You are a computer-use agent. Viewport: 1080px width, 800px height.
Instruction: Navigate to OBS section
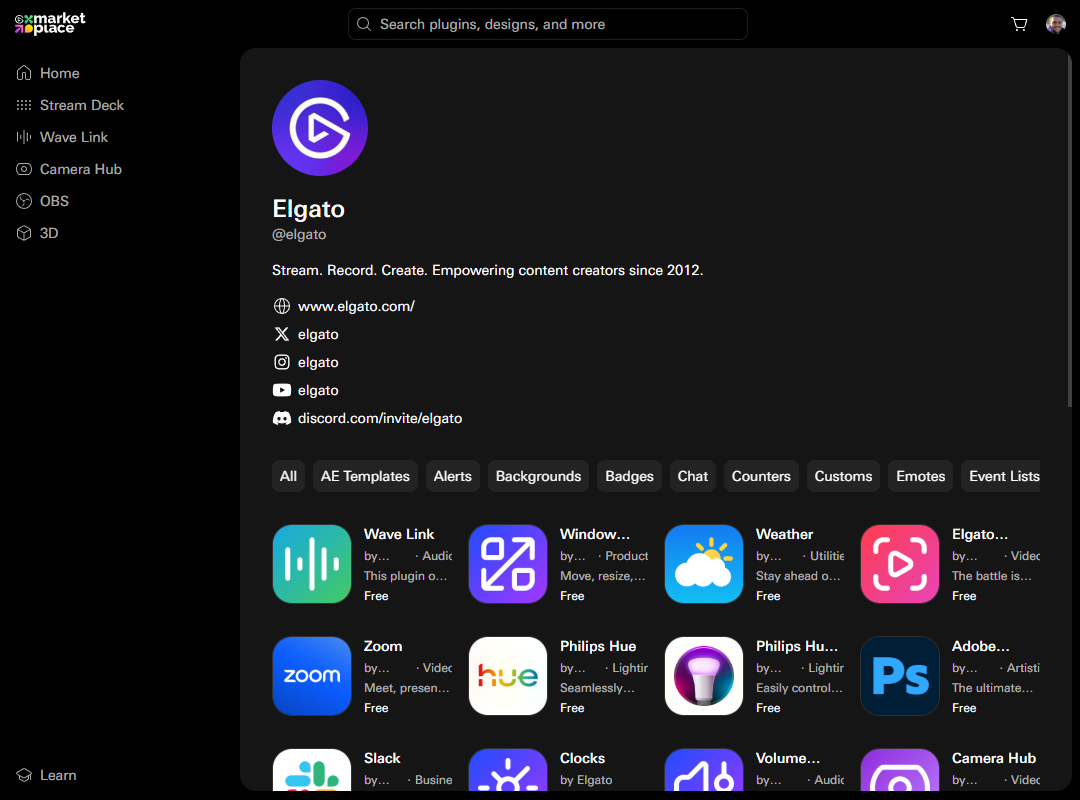click(54, 201)
